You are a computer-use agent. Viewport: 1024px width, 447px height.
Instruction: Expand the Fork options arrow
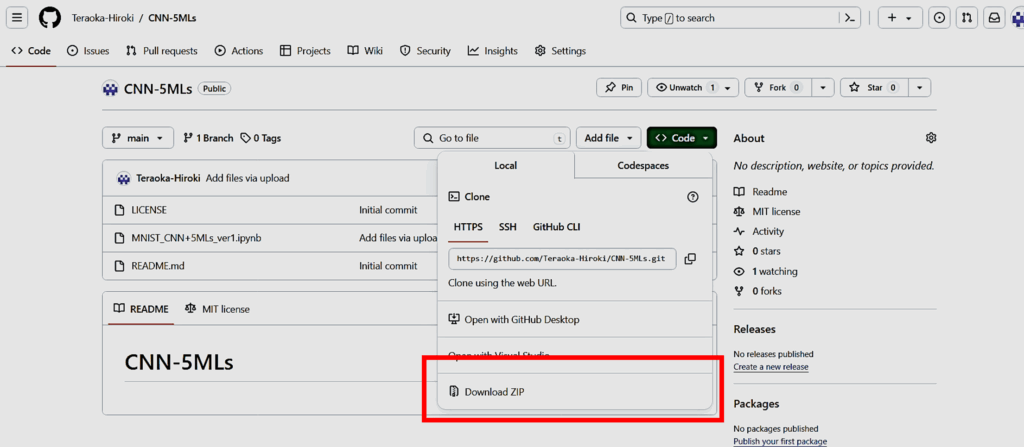coord(823,88)
